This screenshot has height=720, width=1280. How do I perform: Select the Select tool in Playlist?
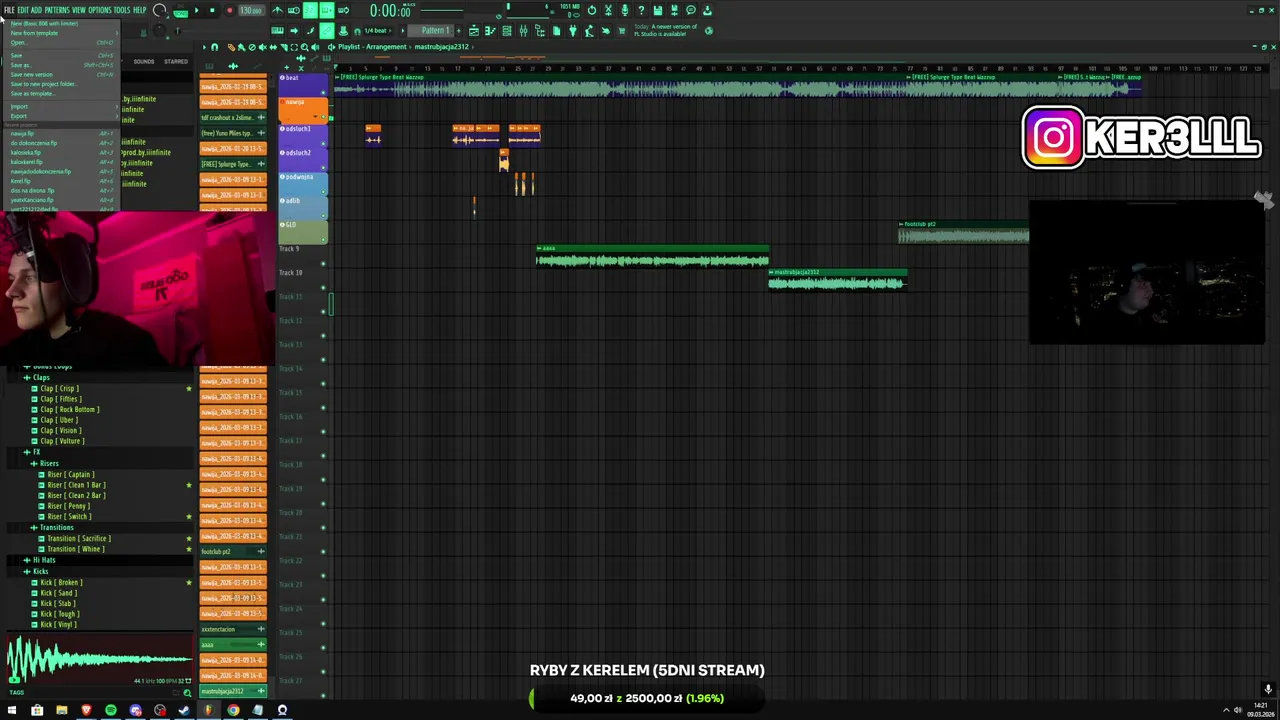tap(294, 47)
